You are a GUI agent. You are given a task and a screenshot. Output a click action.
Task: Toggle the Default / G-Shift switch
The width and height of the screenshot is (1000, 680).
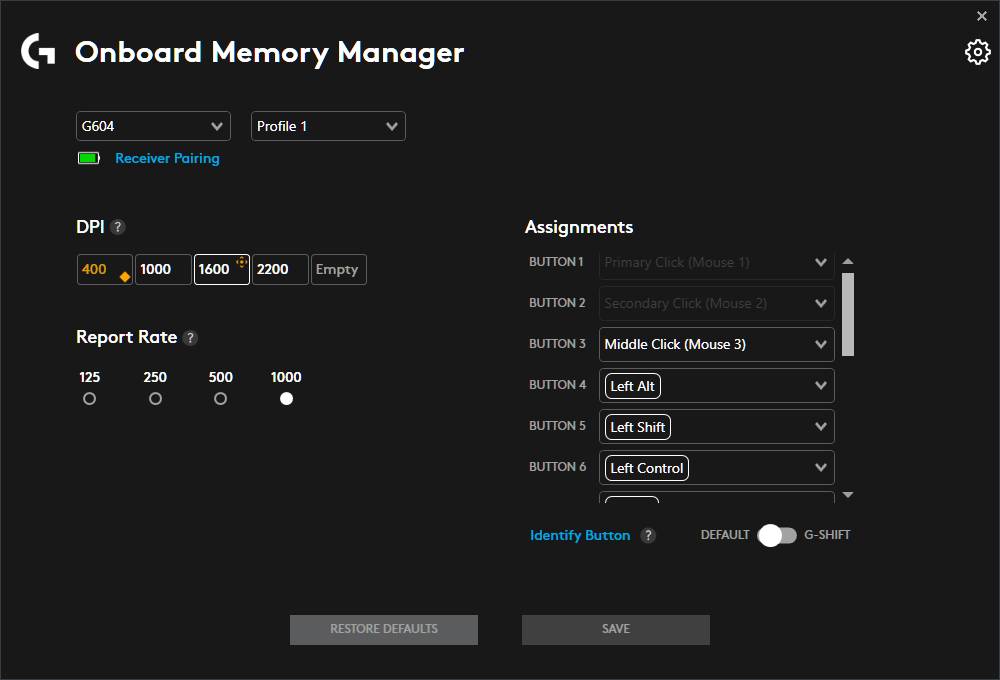pyautogui.click(x=777, y=535)
